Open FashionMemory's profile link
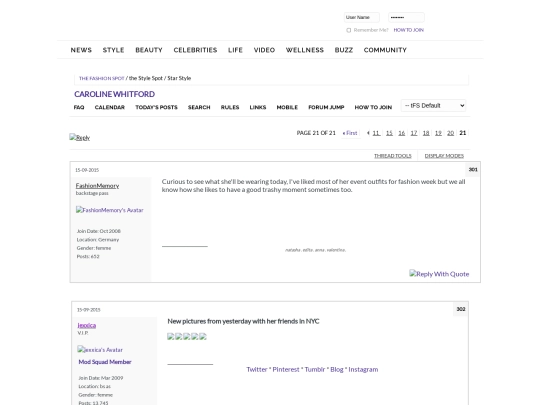This screenshot has width=540, height=405. point(97,186)
